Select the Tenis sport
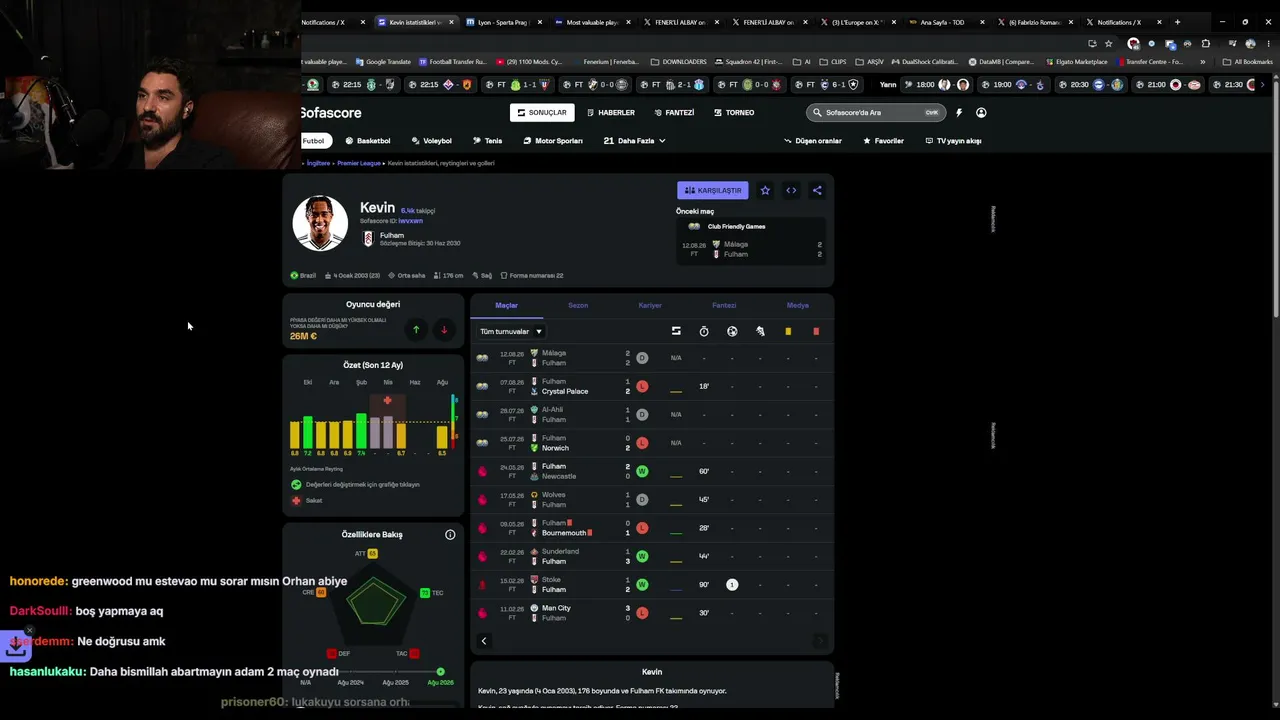Image resolution: width=1280 pixels, height=720 pixels. (x=487, y=141)
